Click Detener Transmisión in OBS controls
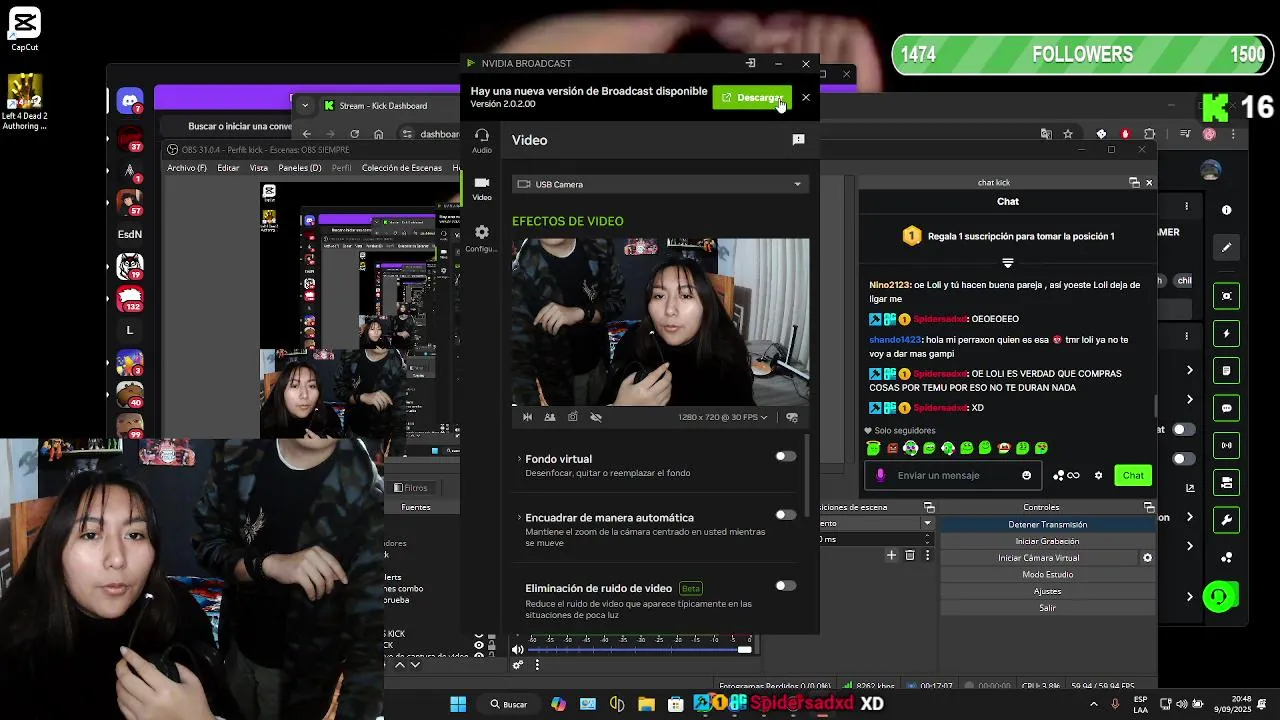Viewport: 1280px width, 720px height. (x=1047, y=524)
